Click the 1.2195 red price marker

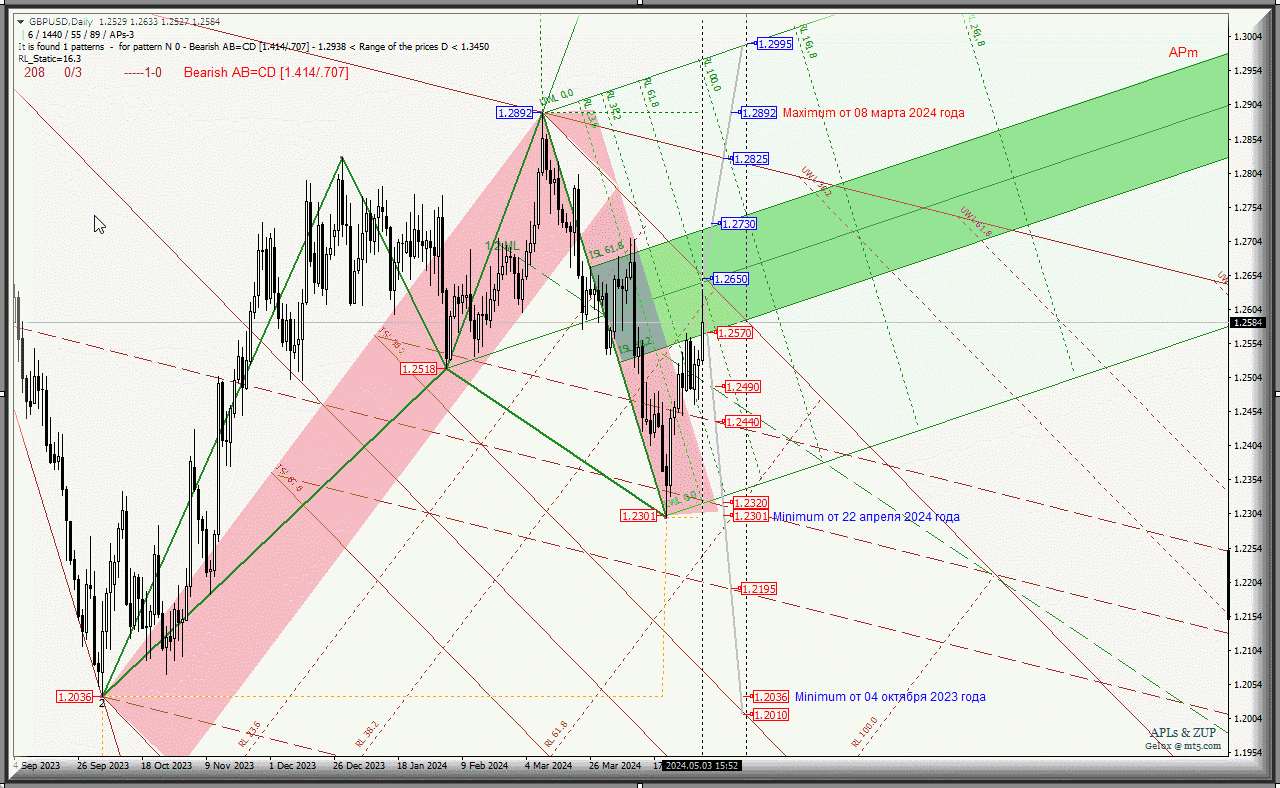pyautogui.click(x=758, y=589)
